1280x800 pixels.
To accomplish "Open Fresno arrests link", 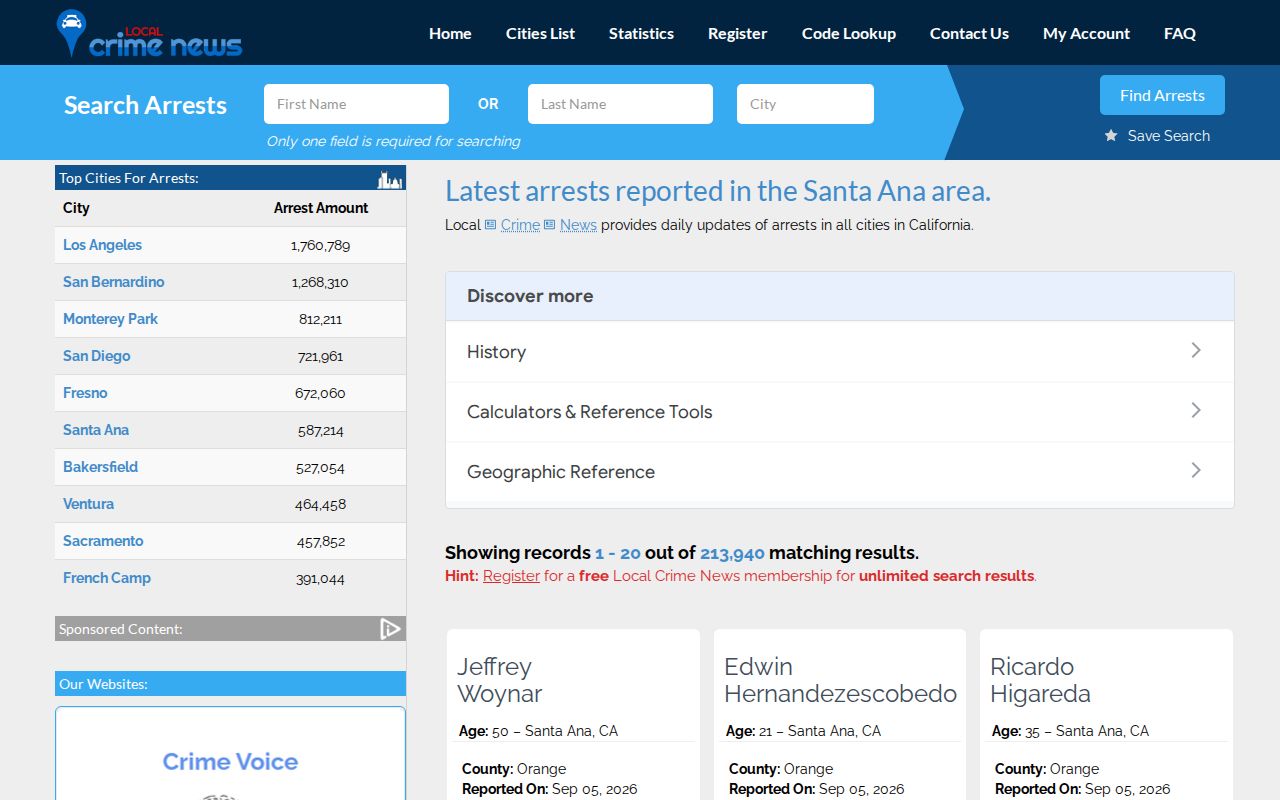I will click(x=85, y=393).
